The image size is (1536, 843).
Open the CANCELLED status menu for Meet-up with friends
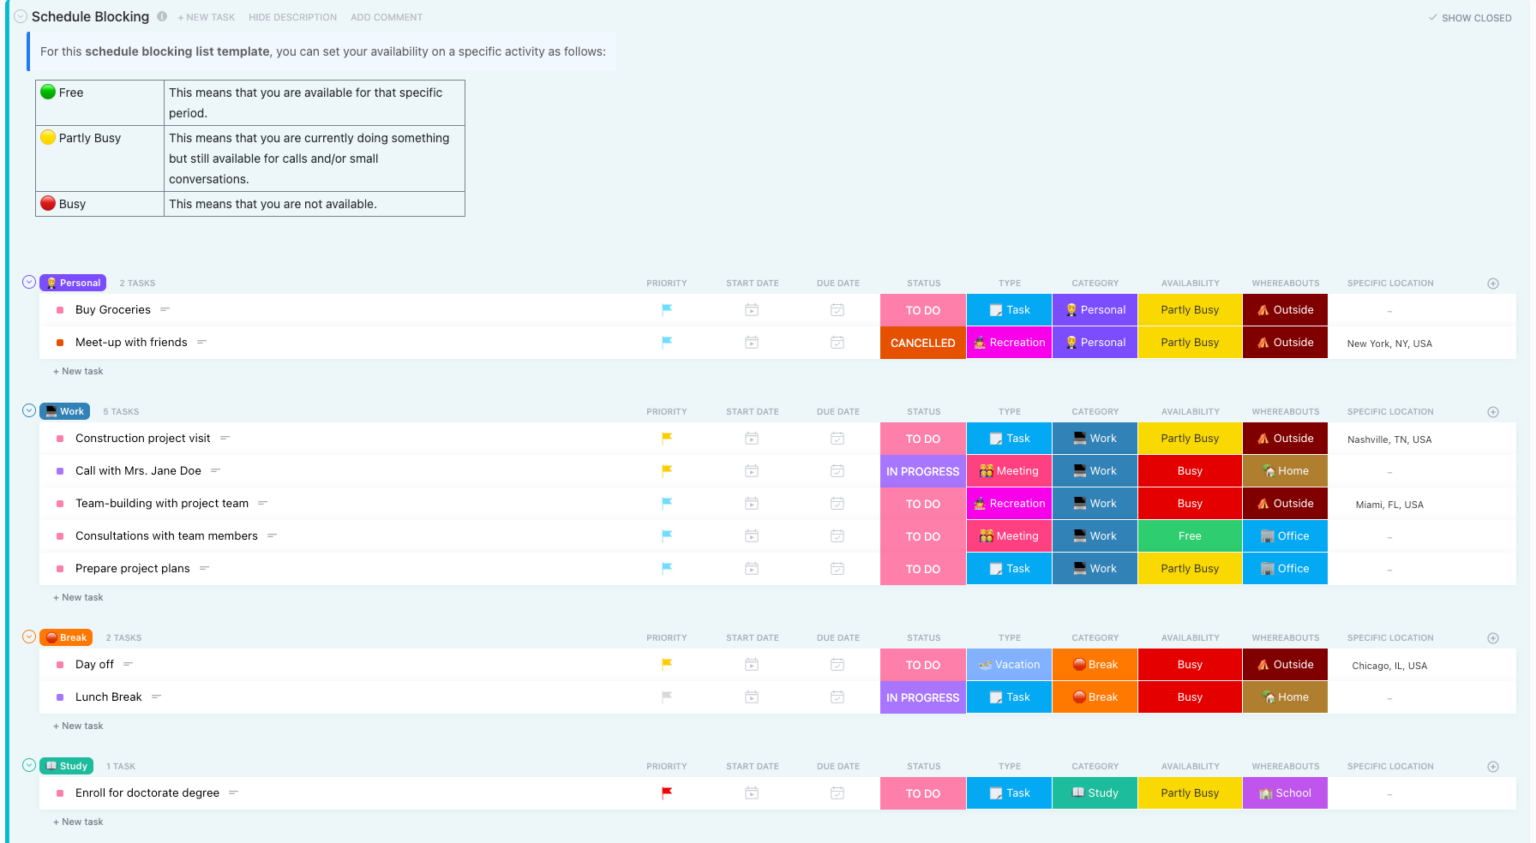click(922, 342)
